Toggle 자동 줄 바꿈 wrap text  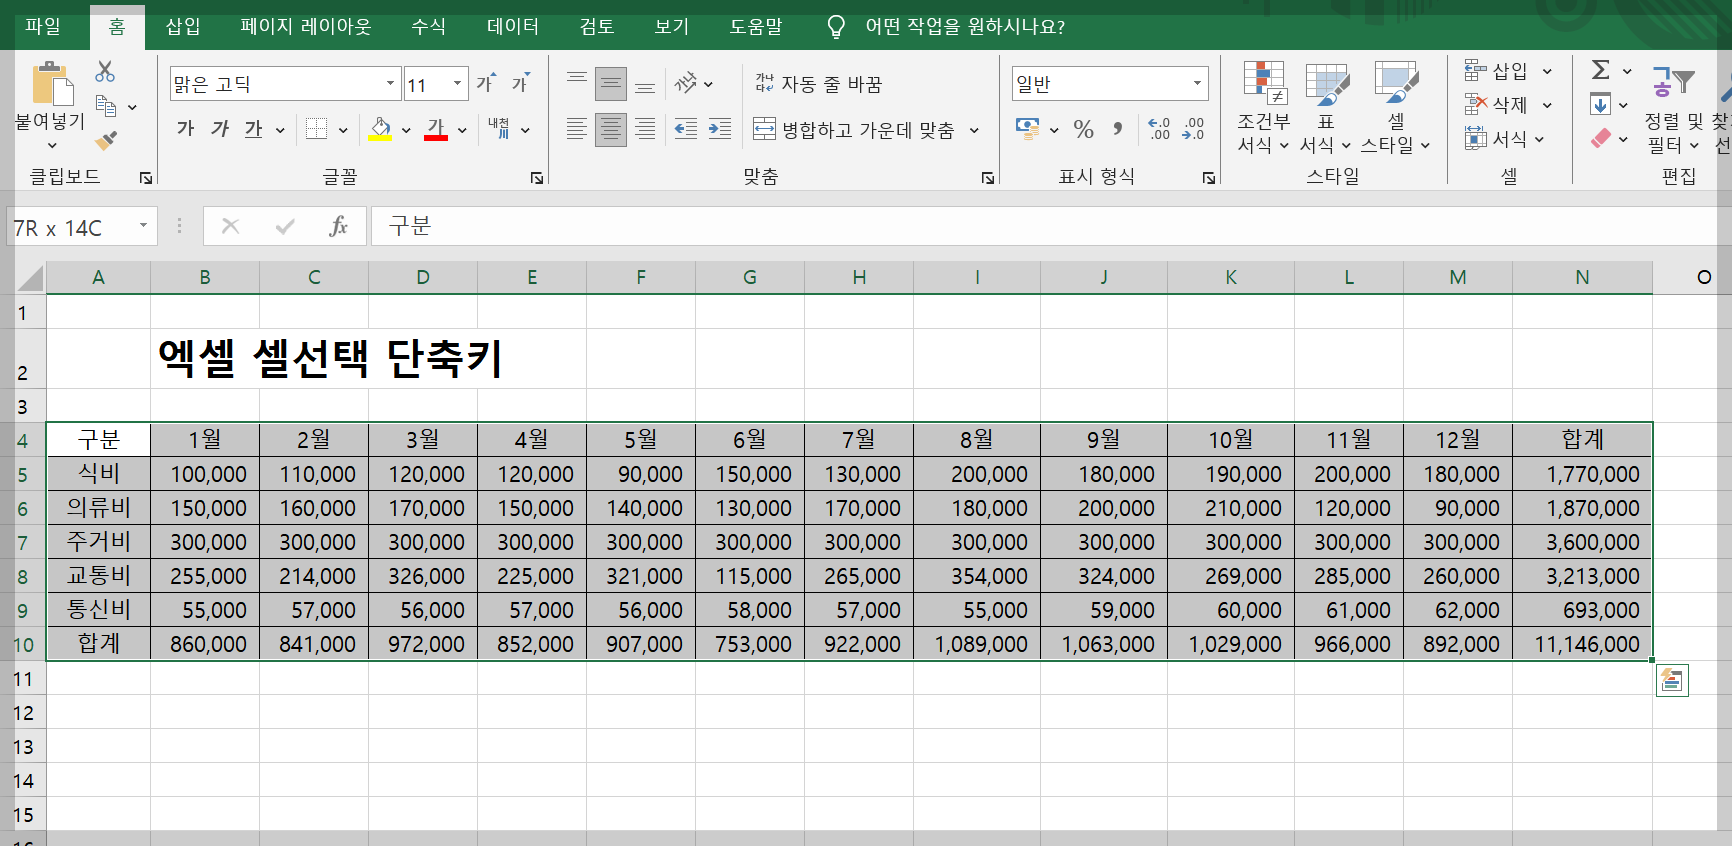click(818, 84)
